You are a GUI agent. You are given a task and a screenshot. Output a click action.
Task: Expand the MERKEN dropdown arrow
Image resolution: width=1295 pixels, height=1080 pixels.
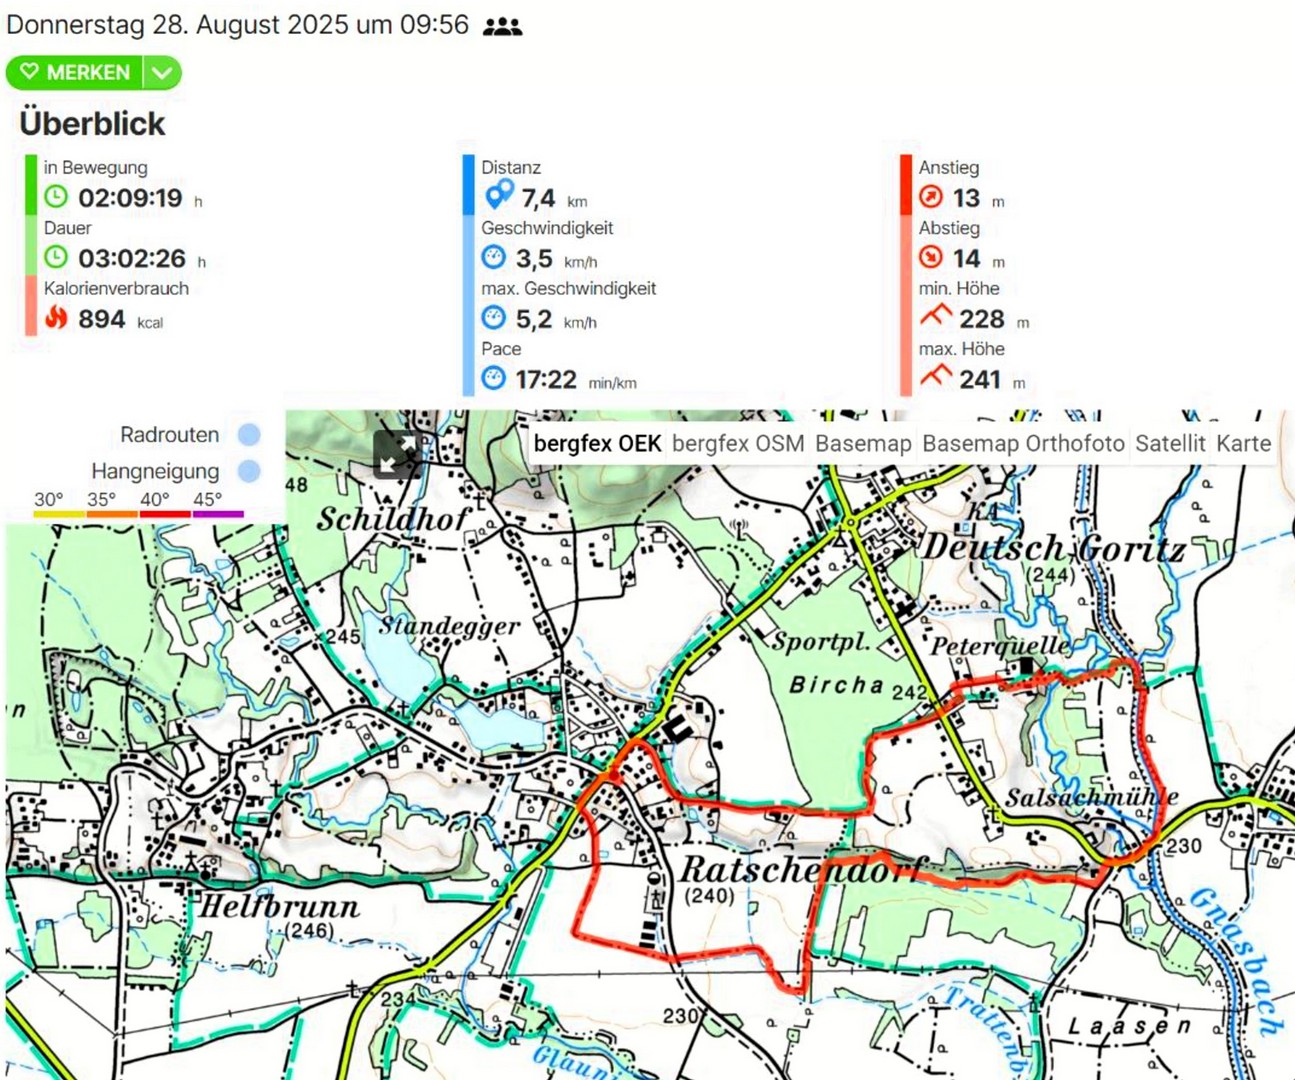coord(162,73)
